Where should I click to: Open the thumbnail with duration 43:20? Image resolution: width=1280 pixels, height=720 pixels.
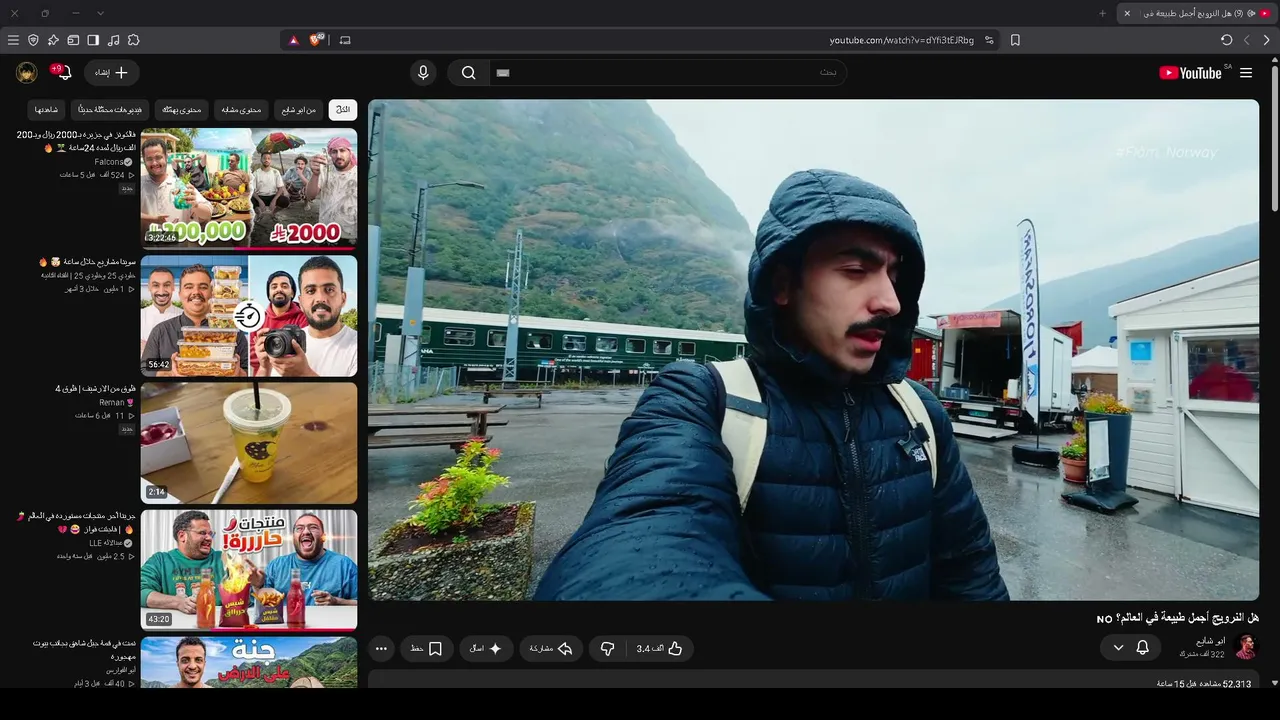pyautogui.click(x=249, y=571)
